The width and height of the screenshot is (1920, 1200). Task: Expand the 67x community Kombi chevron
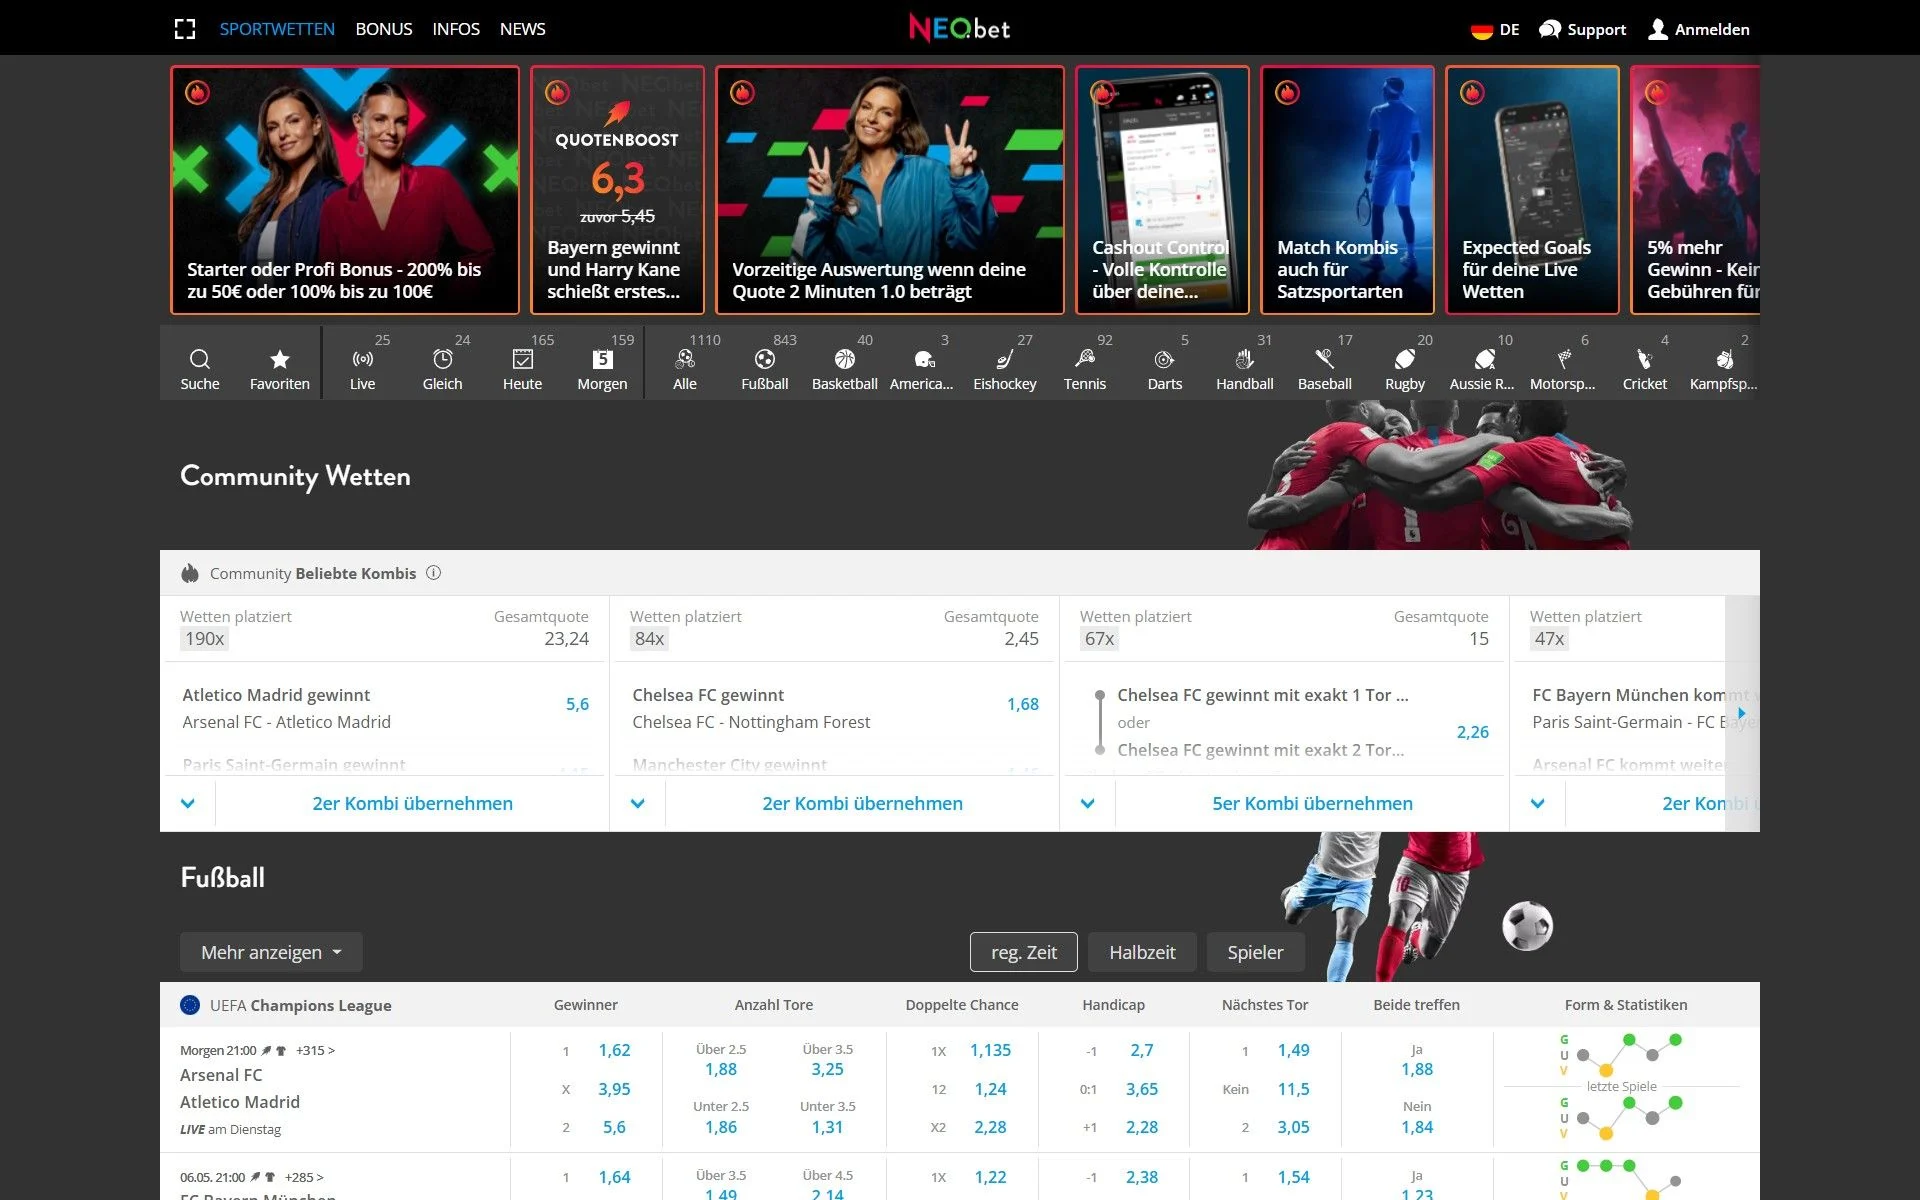tap(1088, 803)
